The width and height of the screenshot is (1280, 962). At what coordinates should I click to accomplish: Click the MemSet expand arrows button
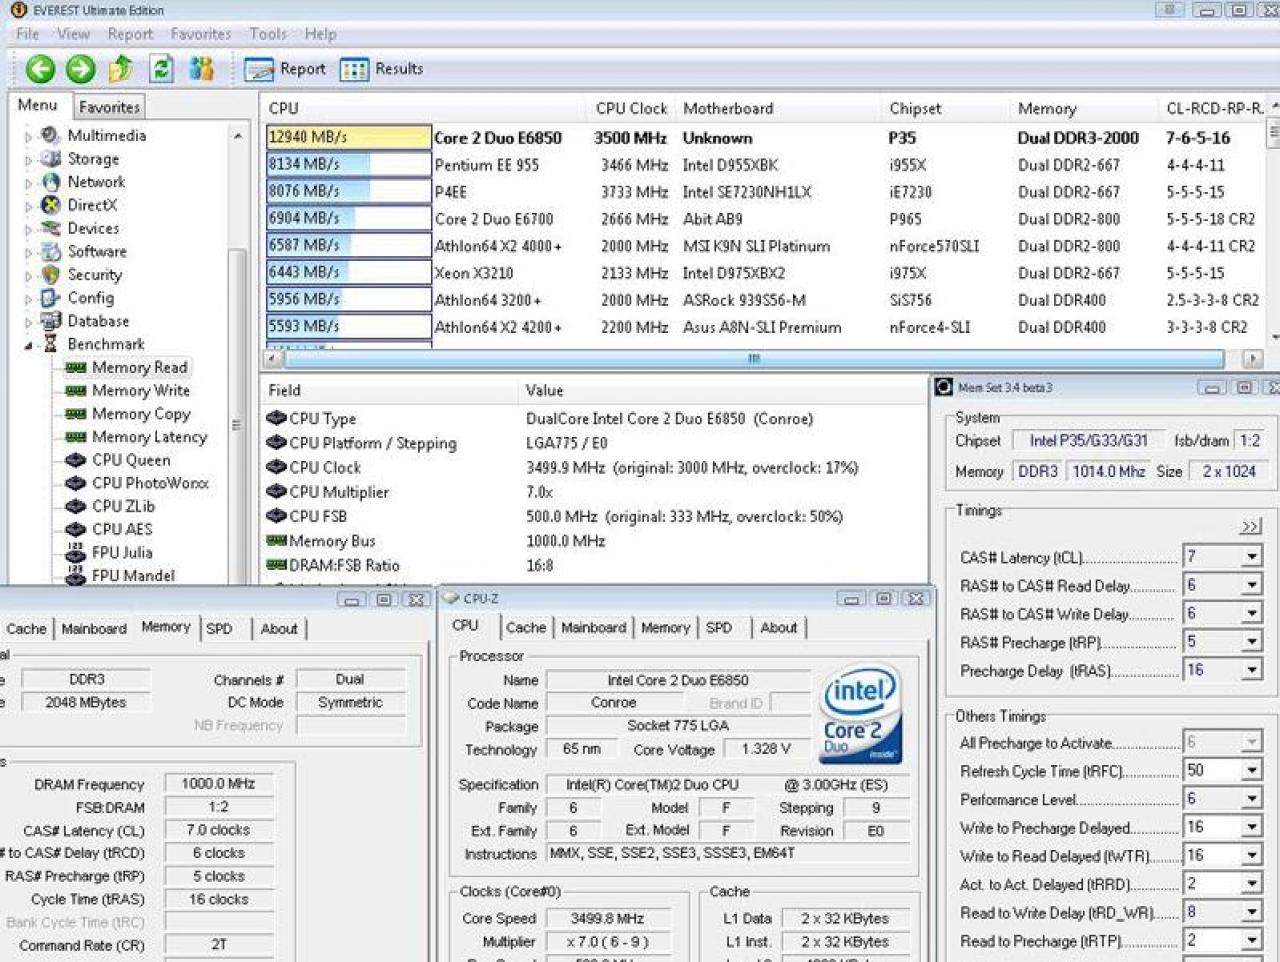[1251, 527]
